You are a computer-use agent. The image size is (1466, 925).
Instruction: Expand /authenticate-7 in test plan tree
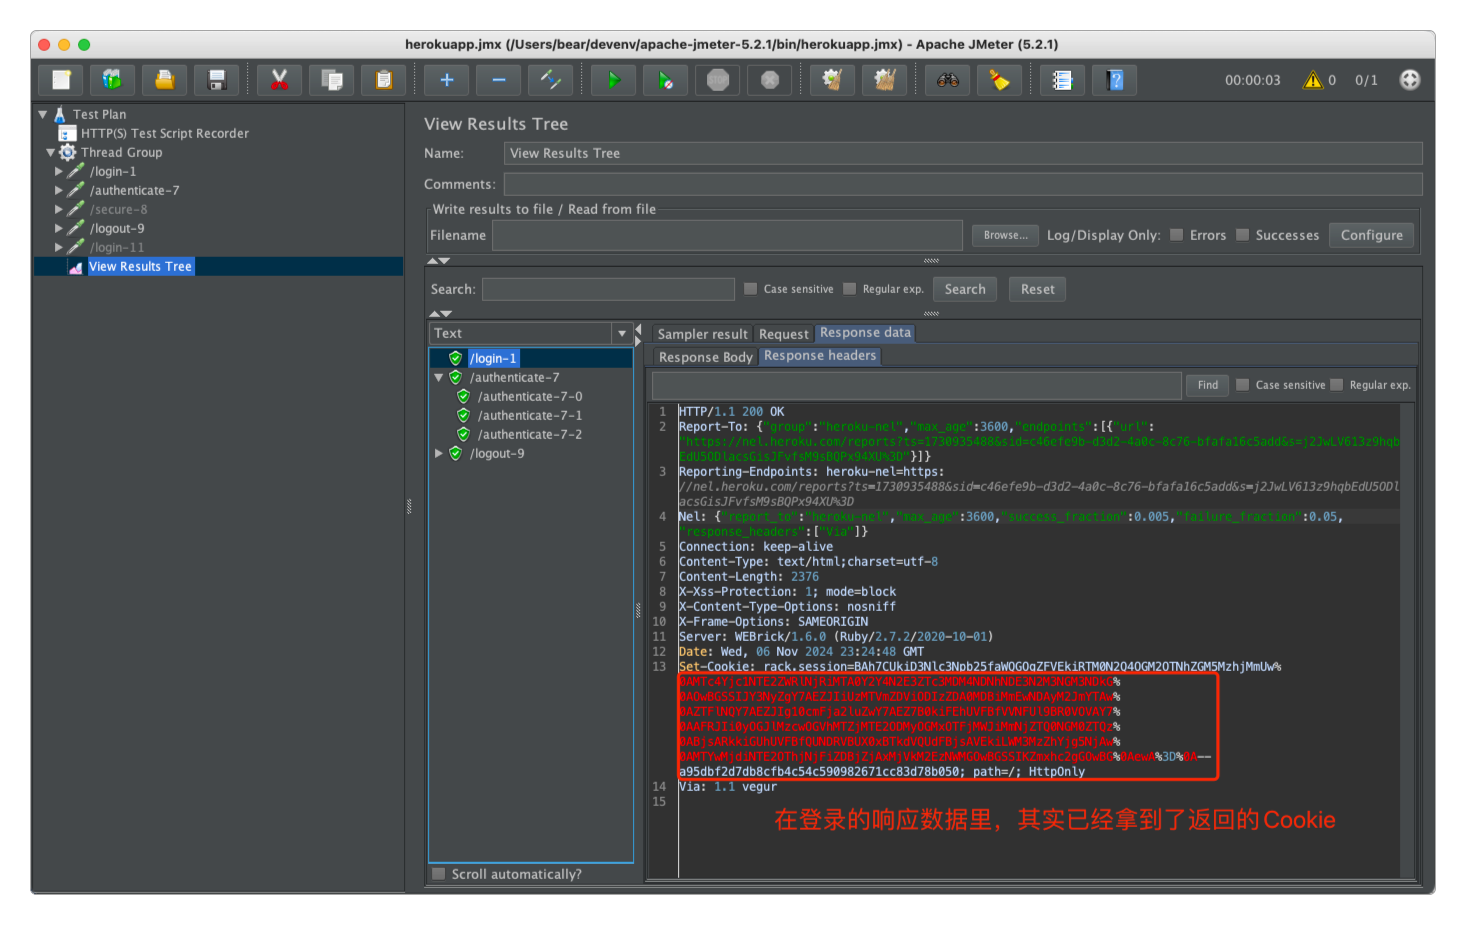[x=58, y=190]
